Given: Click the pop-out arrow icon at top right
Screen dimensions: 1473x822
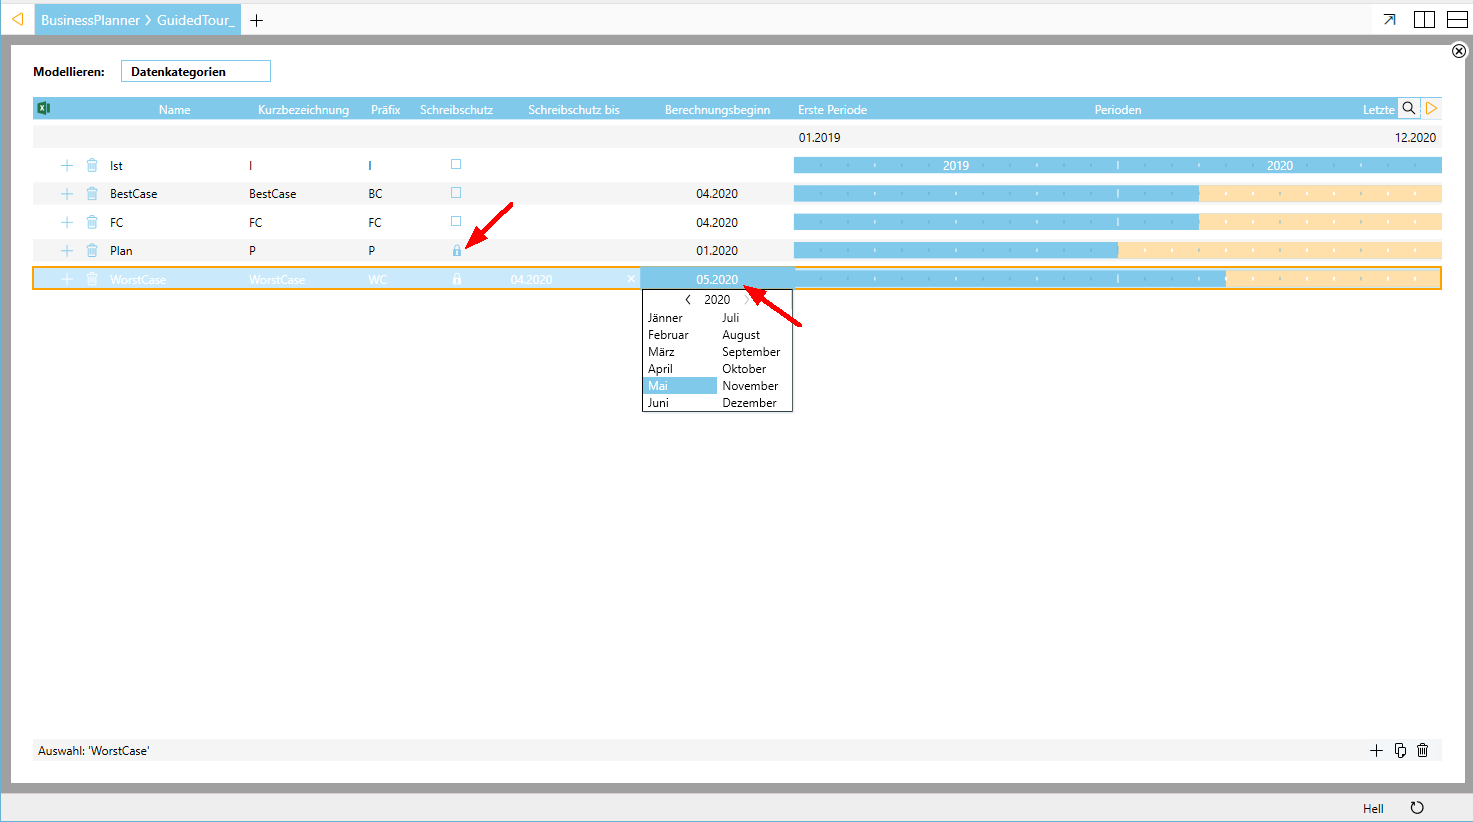Looking at the screenshot, I should pos(1389,19).
